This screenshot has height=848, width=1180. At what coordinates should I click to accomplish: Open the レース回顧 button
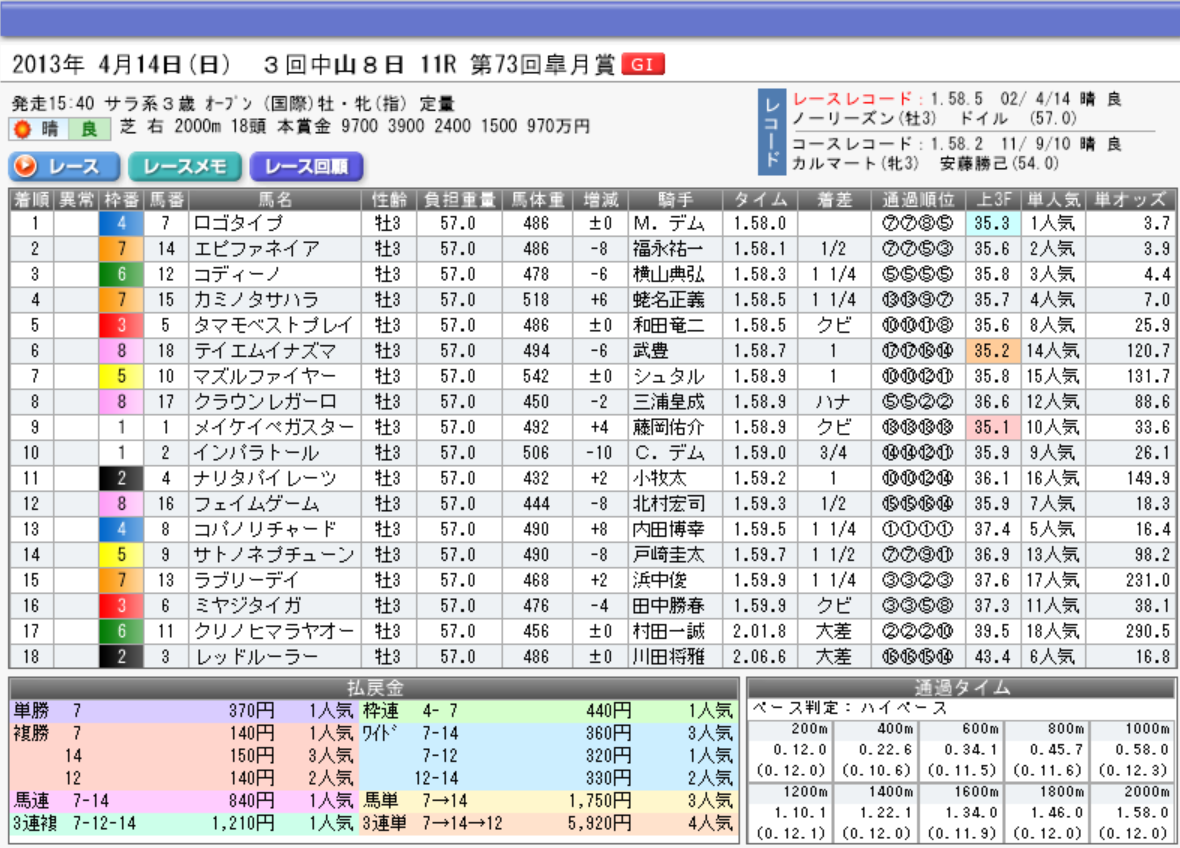pos(306,166)
